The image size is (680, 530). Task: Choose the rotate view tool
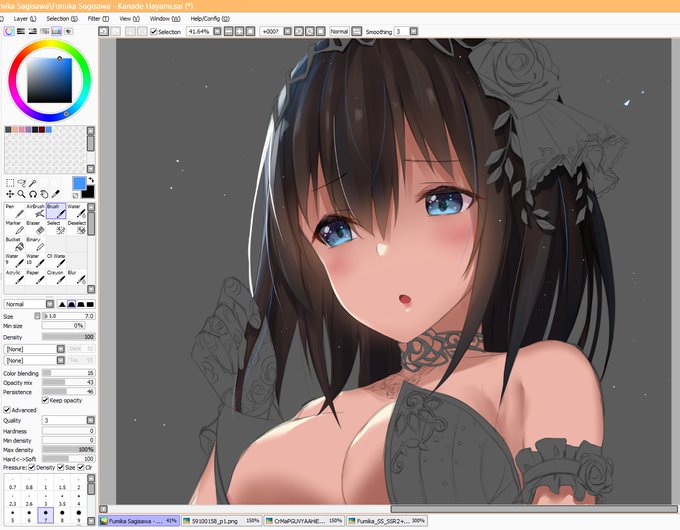click(x=33, y=194)
